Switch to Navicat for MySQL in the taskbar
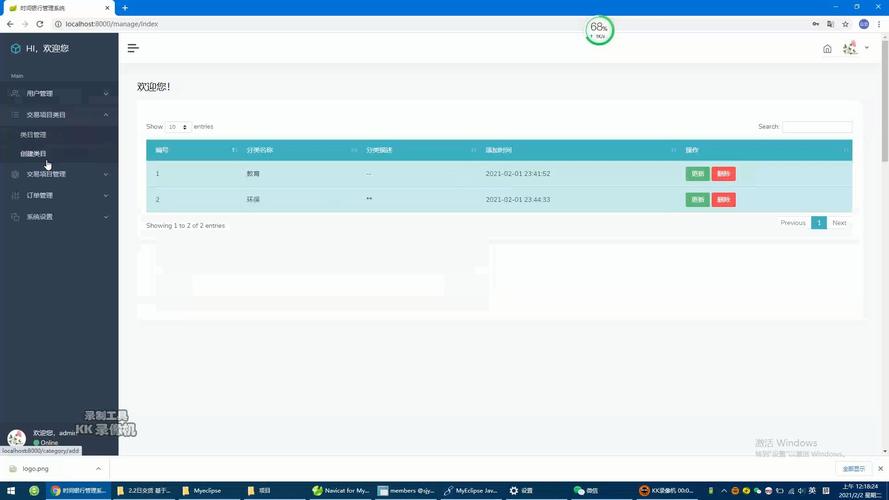This screenshot has width=889, height=500. click(x=340, y=491)
